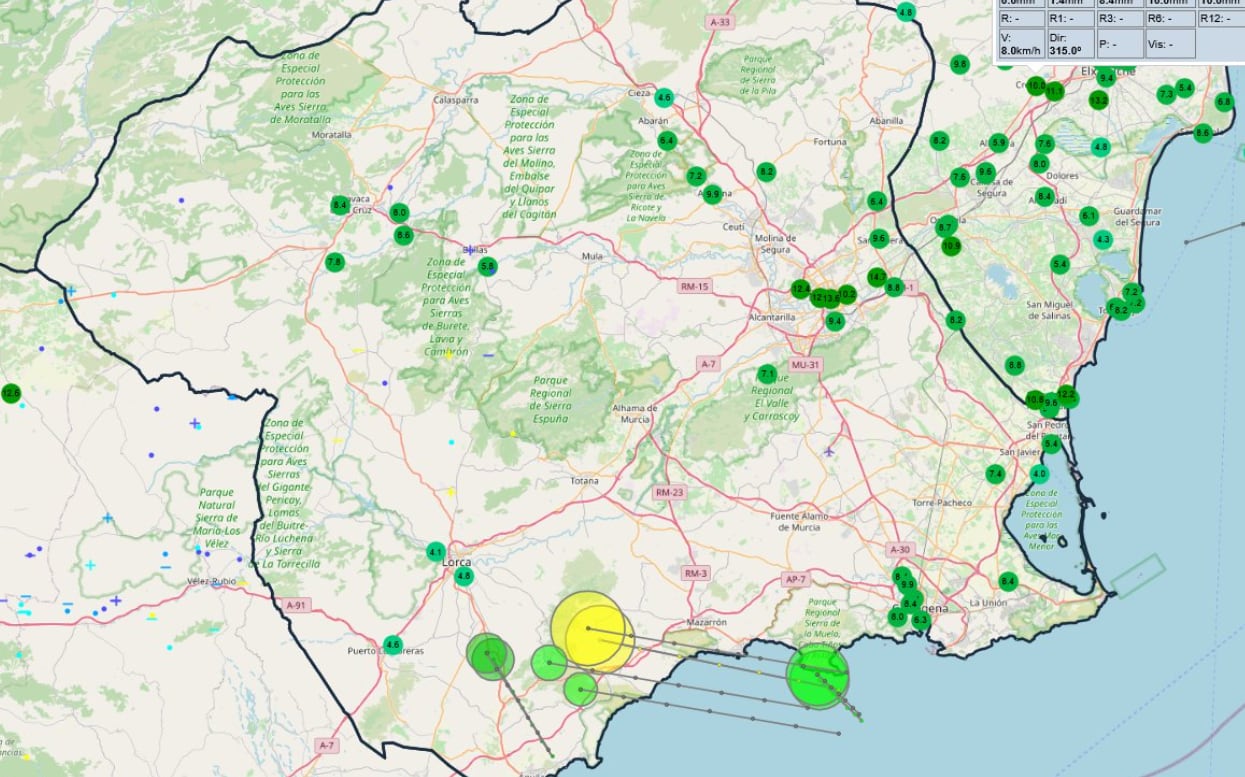Viewport: 1245px width, 777px height.
Task: Click the Dir 315.0º cell in popup
Action: [1069, 43]
